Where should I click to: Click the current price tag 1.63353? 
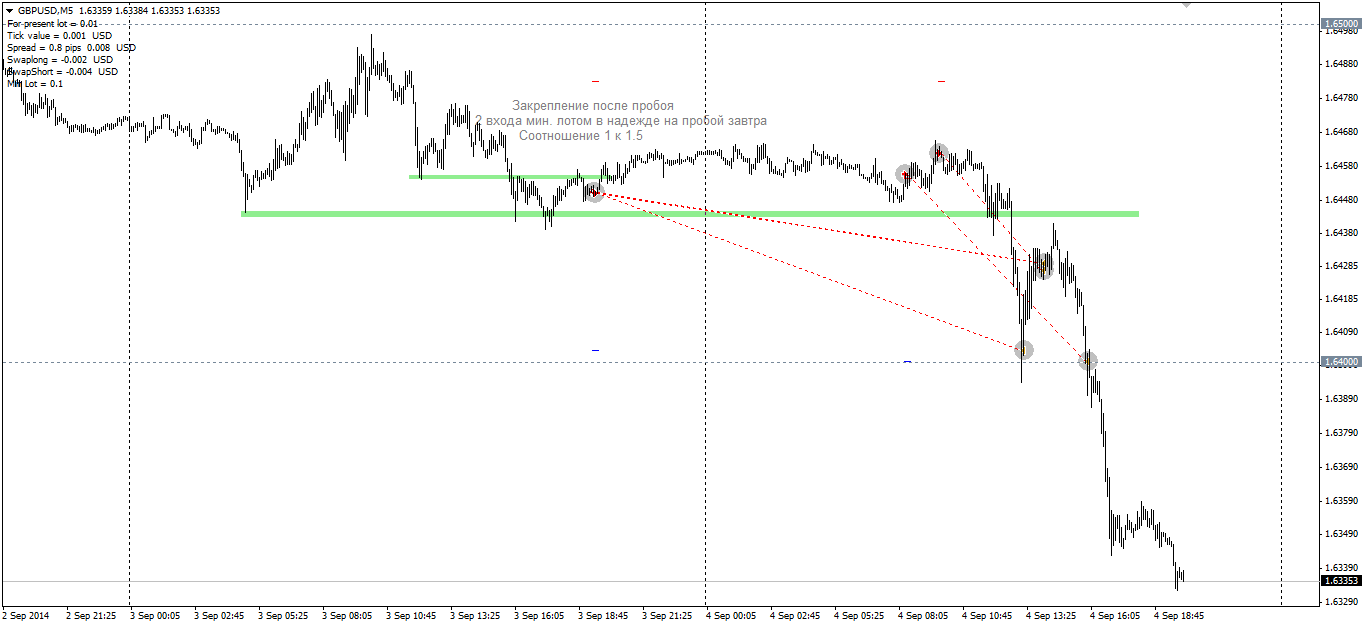[1340, 580]
